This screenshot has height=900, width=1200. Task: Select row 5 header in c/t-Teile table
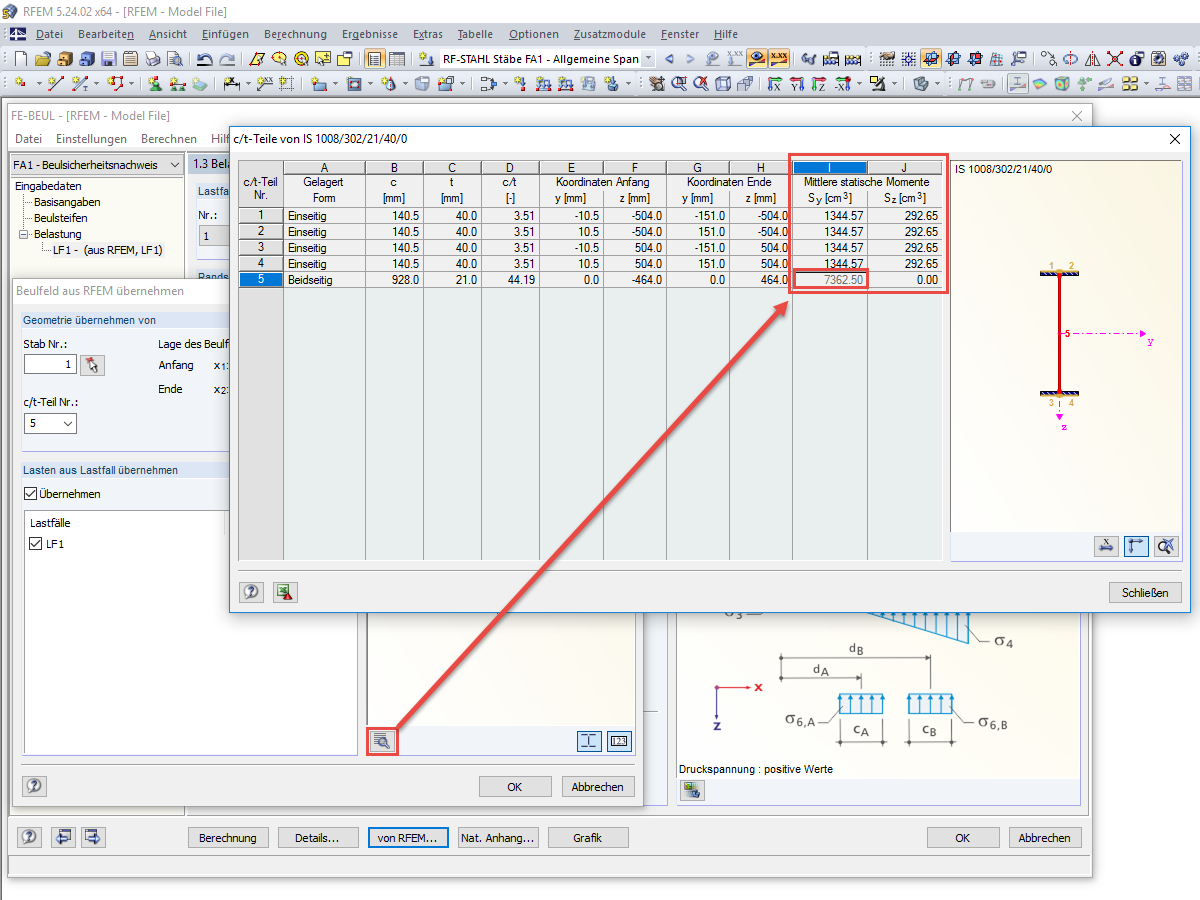point(261,281)
